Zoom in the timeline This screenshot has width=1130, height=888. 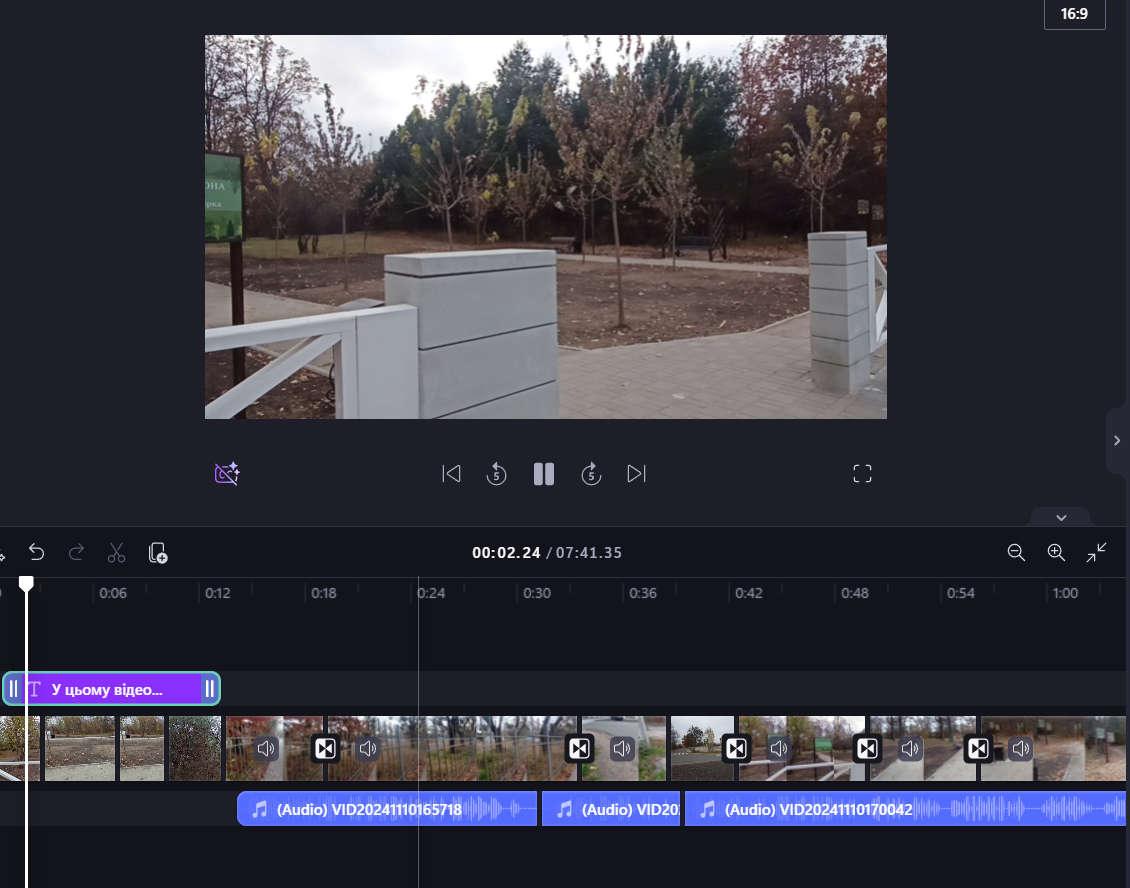click(1056, 553)
